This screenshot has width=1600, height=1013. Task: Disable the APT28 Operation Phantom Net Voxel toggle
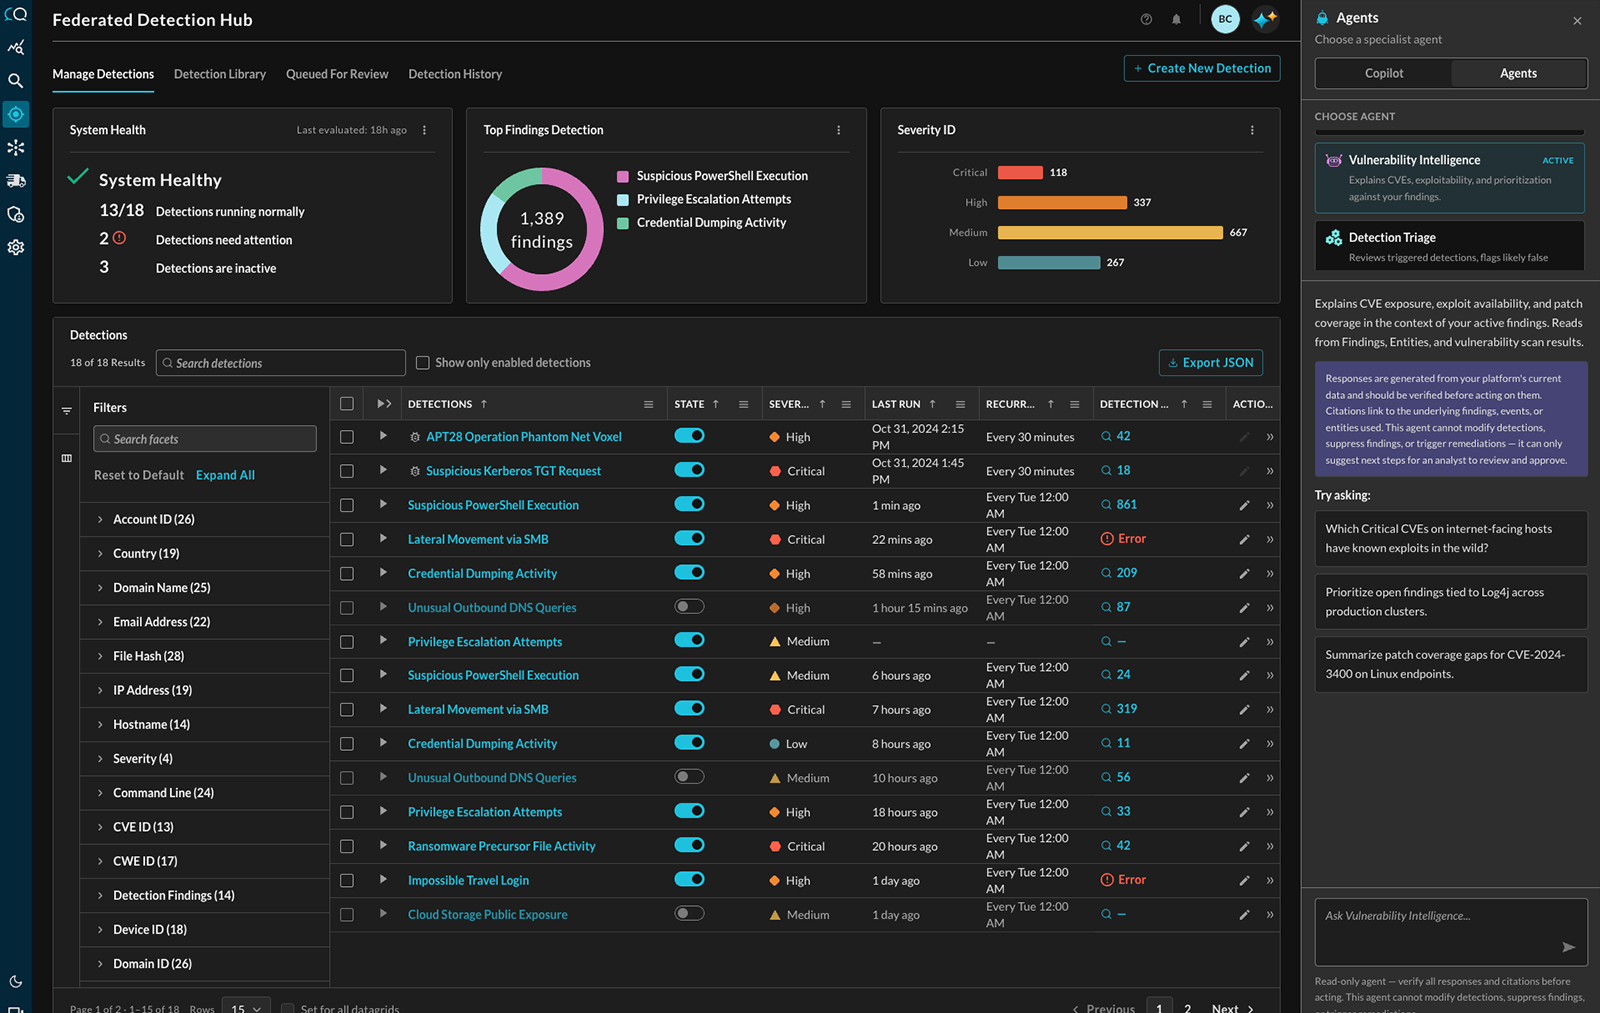pyautogui.click(x=689, y=436)
